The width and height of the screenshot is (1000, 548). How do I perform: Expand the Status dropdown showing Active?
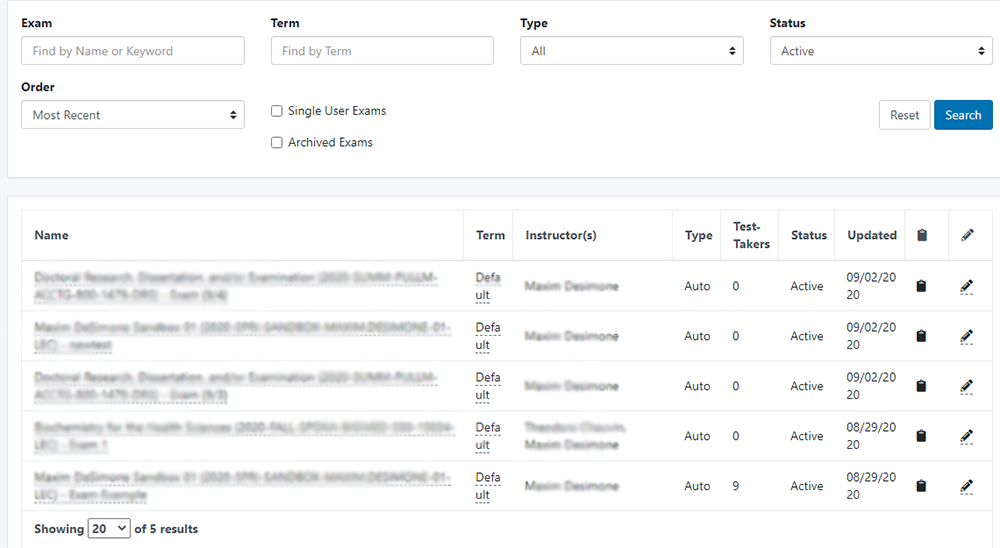[880, 51]
